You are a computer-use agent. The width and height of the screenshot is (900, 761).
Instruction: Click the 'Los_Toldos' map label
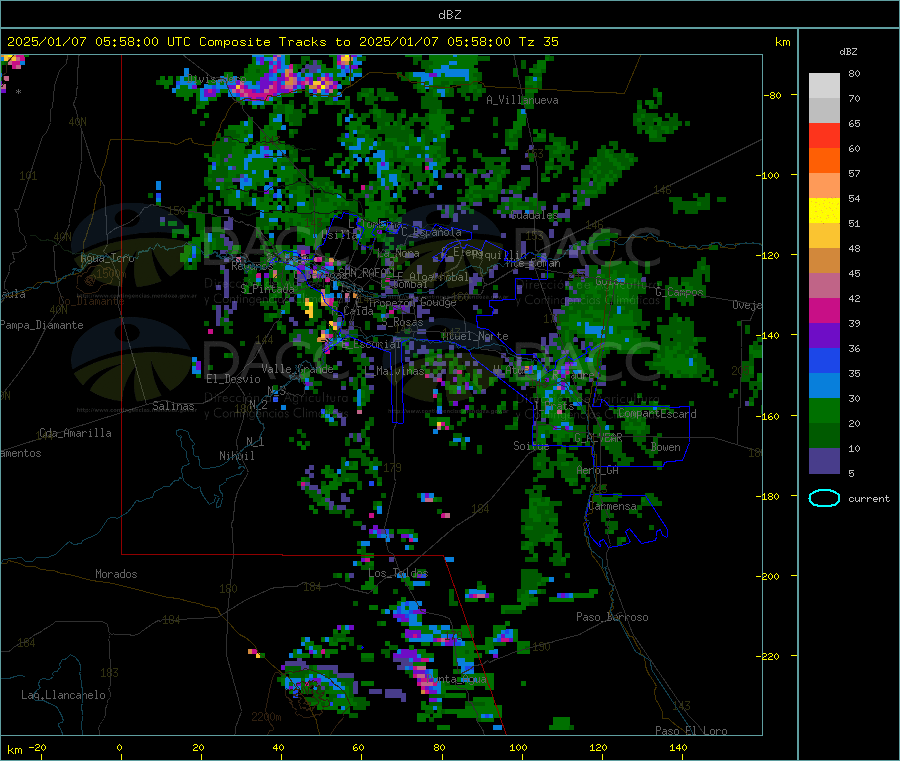pyautogui.click(x=398, y=573)
